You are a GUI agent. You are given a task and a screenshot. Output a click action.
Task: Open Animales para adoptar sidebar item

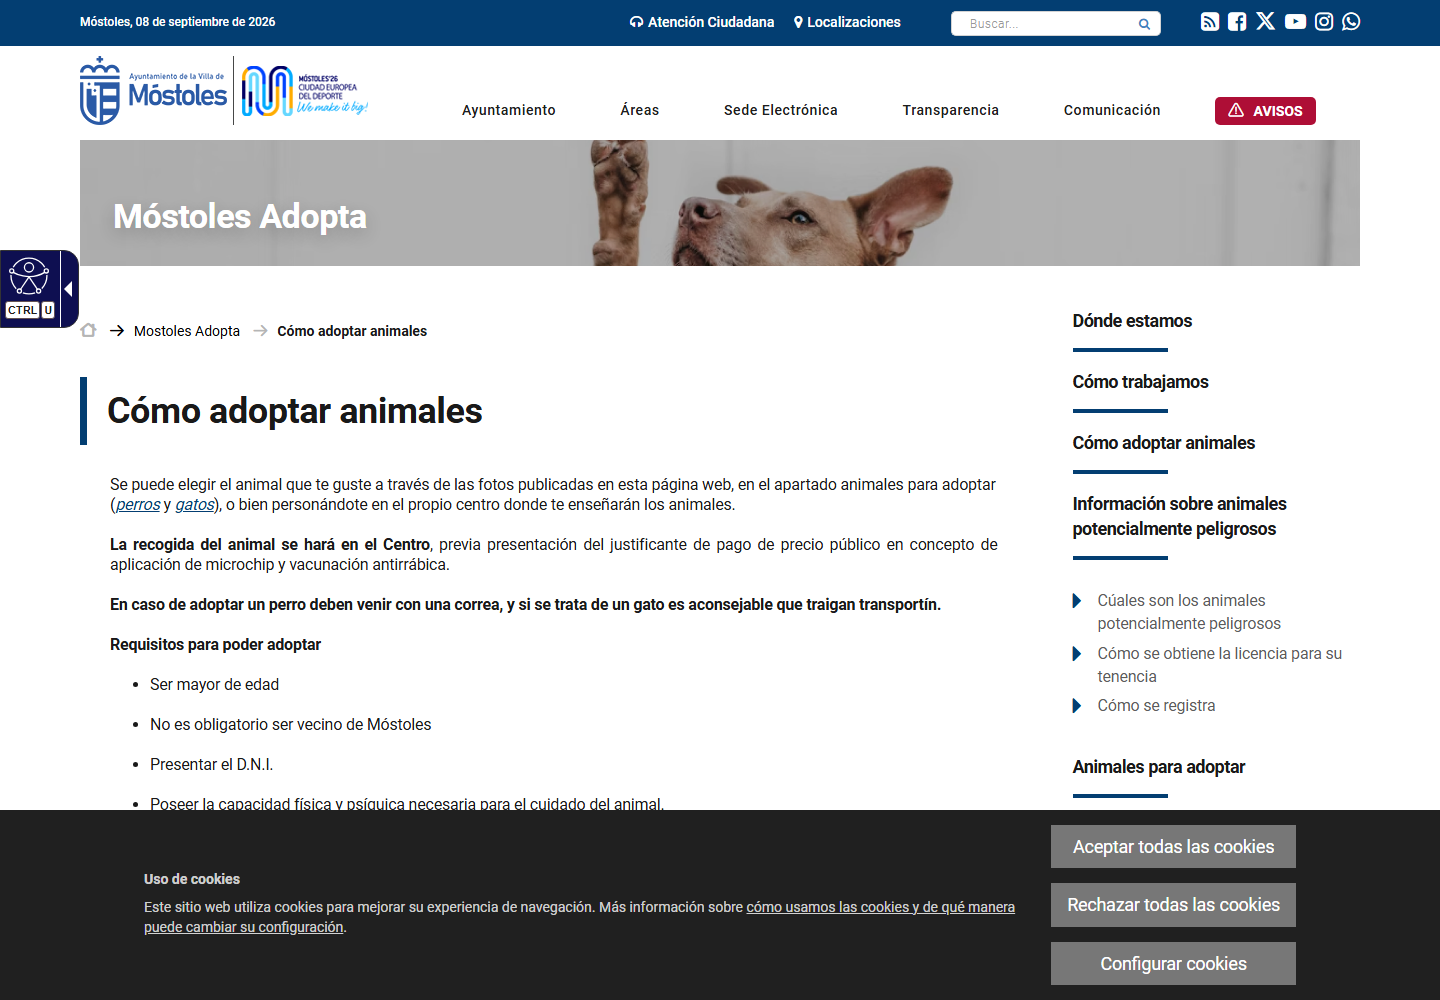[x=1158, y=767]
